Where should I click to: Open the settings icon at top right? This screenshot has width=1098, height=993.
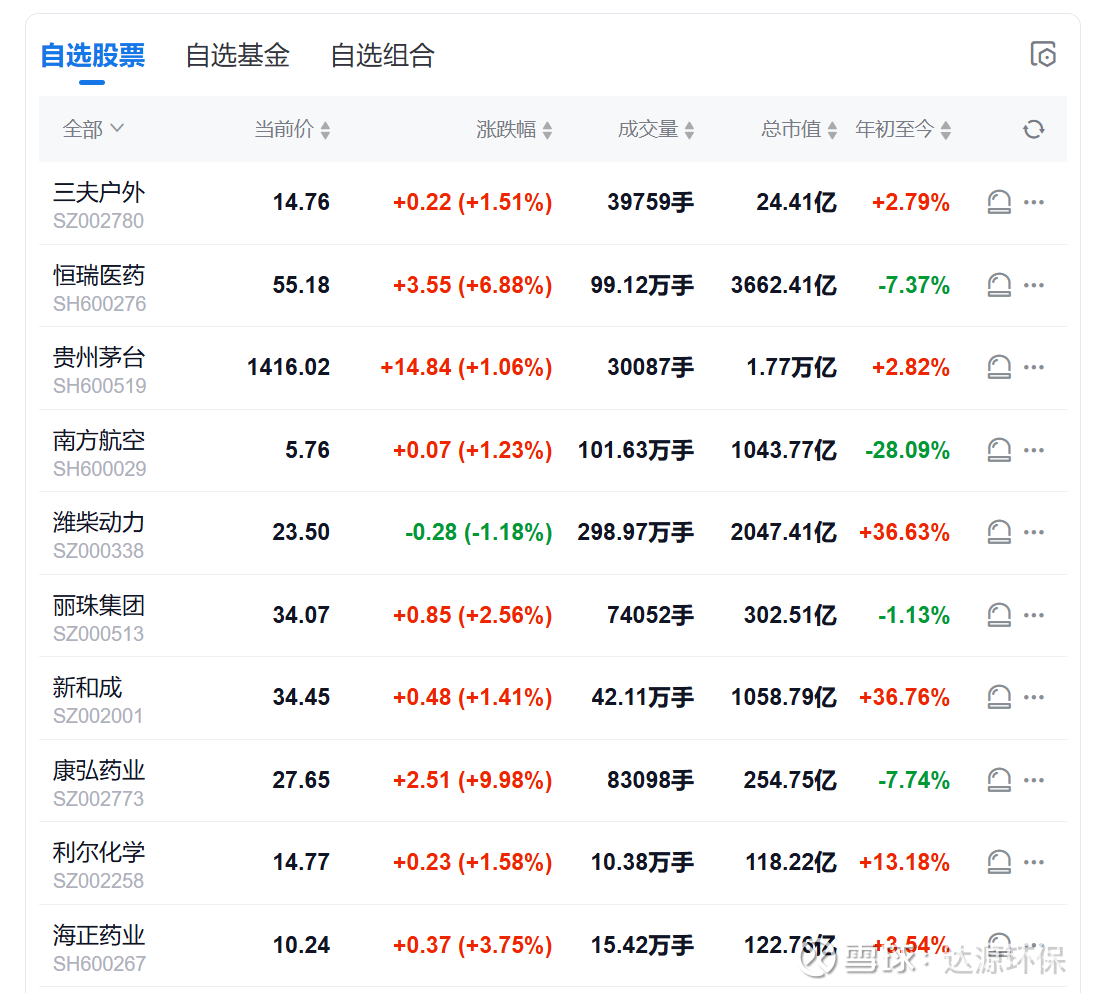point(1043,55)
